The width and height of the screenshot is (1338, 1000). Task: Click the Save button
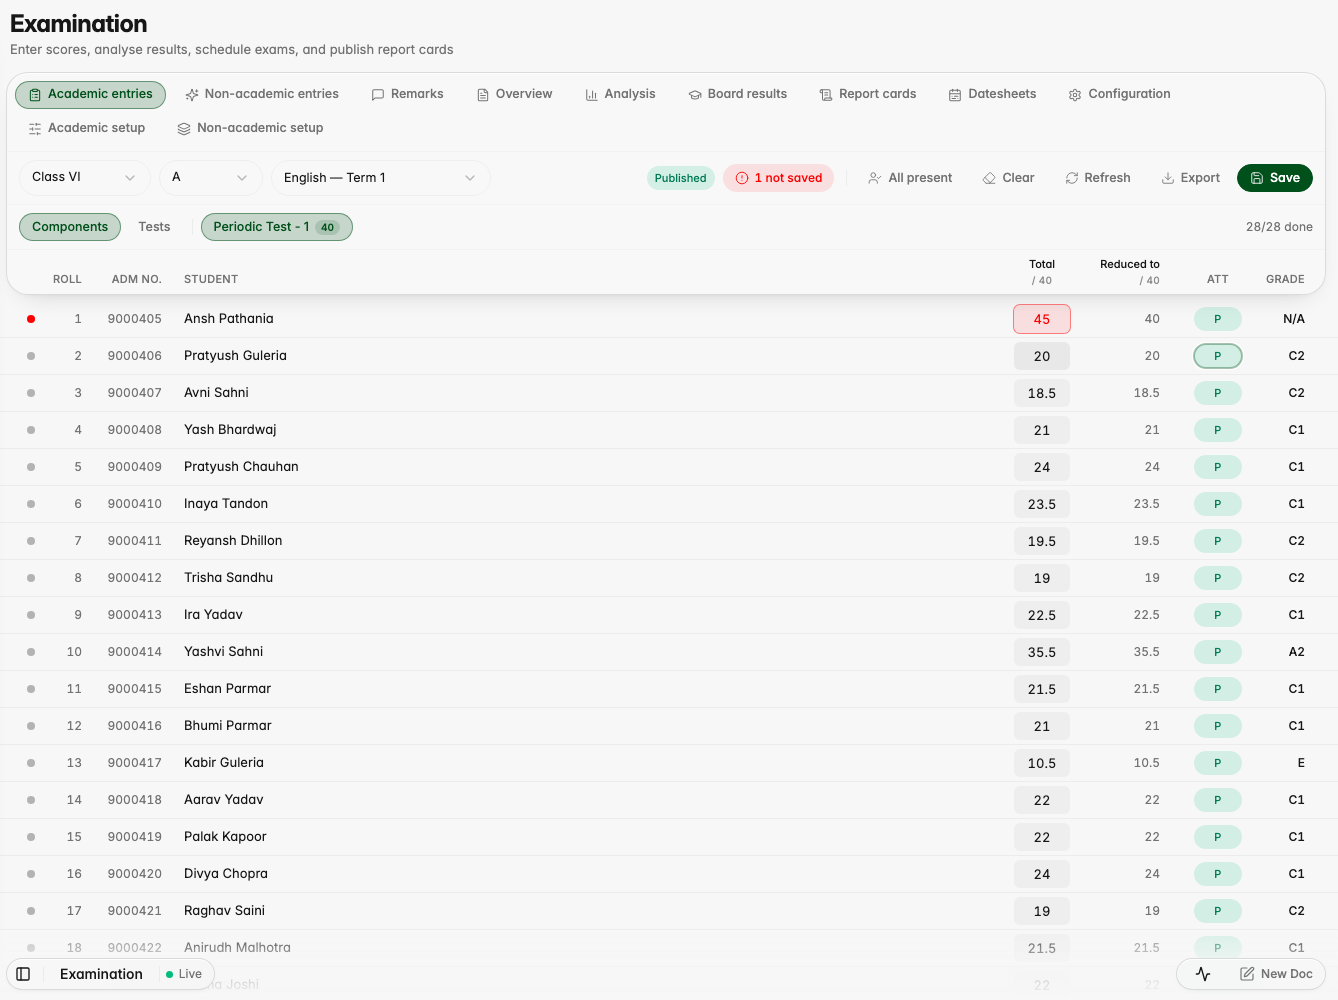pyautogui.click(x=1275, y=178)
